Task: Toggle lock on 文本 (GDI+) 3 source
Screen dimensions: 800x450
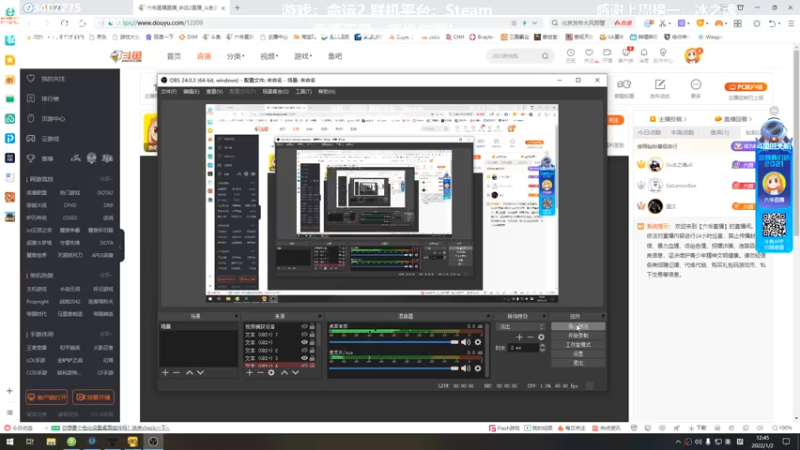Action: [x=312, y=358]
